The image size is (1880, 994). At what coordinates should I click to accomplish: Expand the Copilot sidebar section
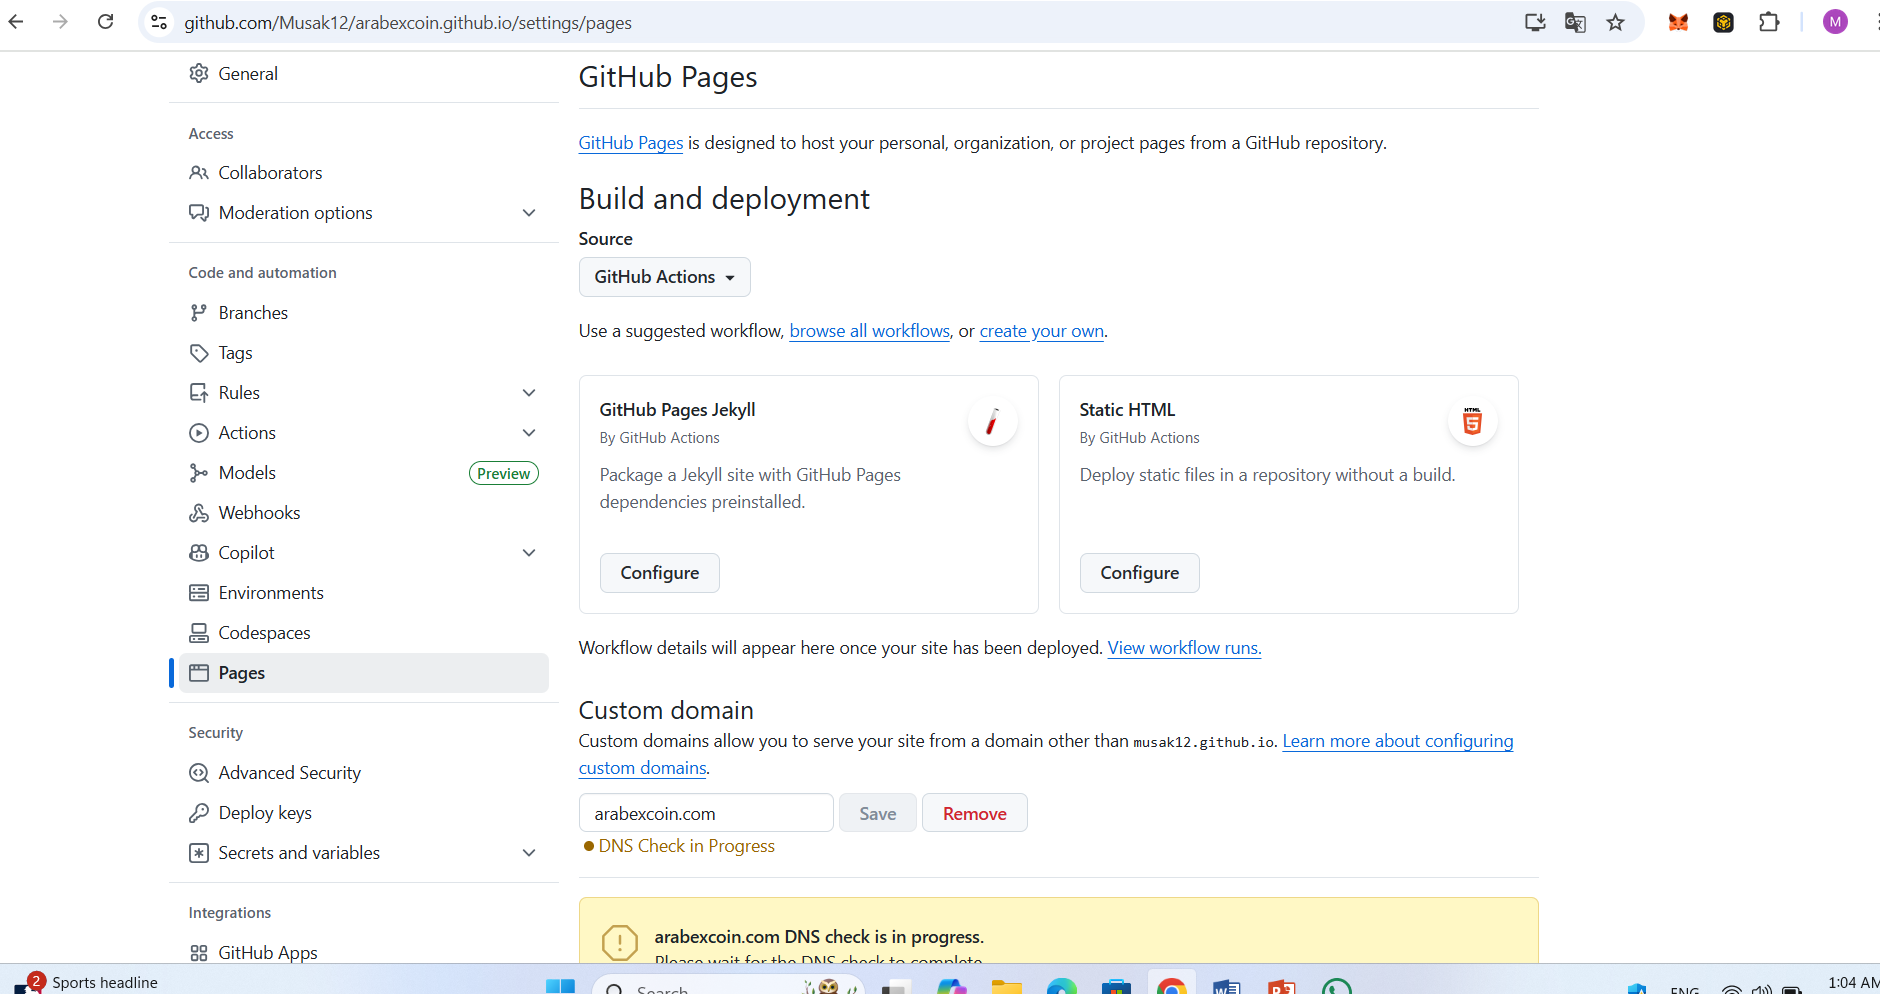click(x=529, y=553)
